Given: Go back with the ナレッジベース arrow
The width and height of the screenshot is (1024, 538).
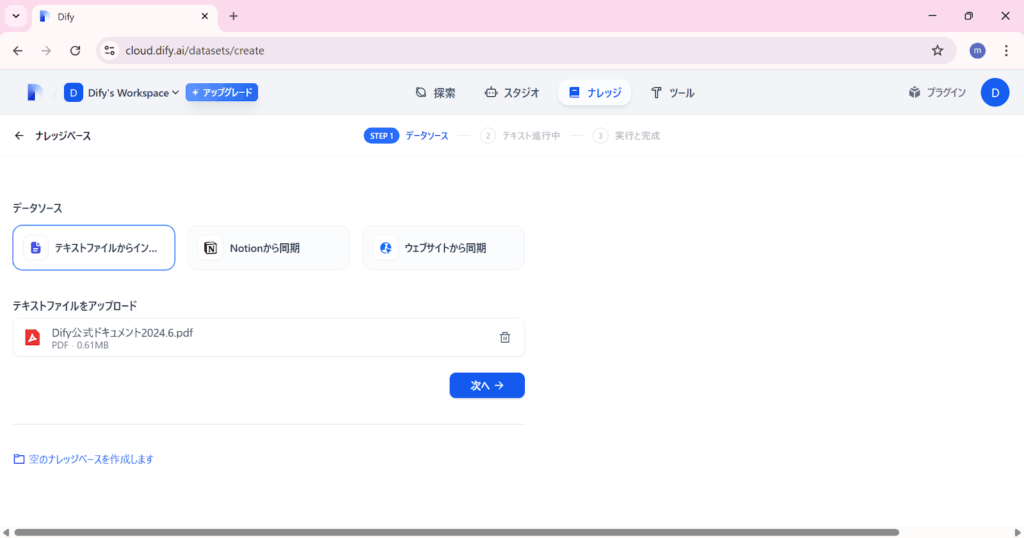Looking at the screenshot, I should (19, 136).
